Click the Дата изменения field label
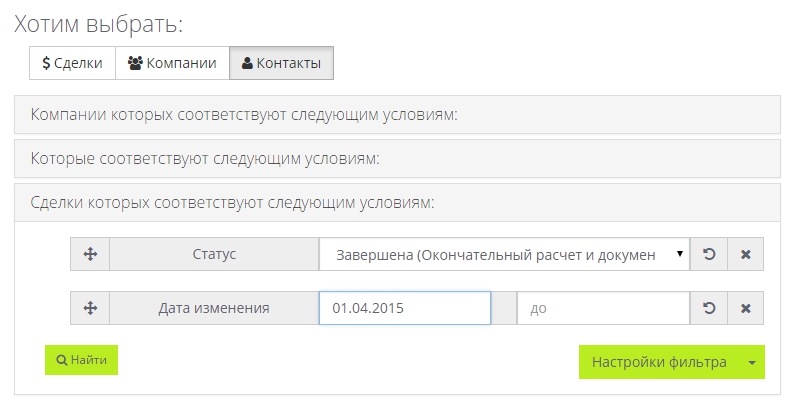Screen dimensions: 796x412 pyautogui.click(x=214, y=308)
